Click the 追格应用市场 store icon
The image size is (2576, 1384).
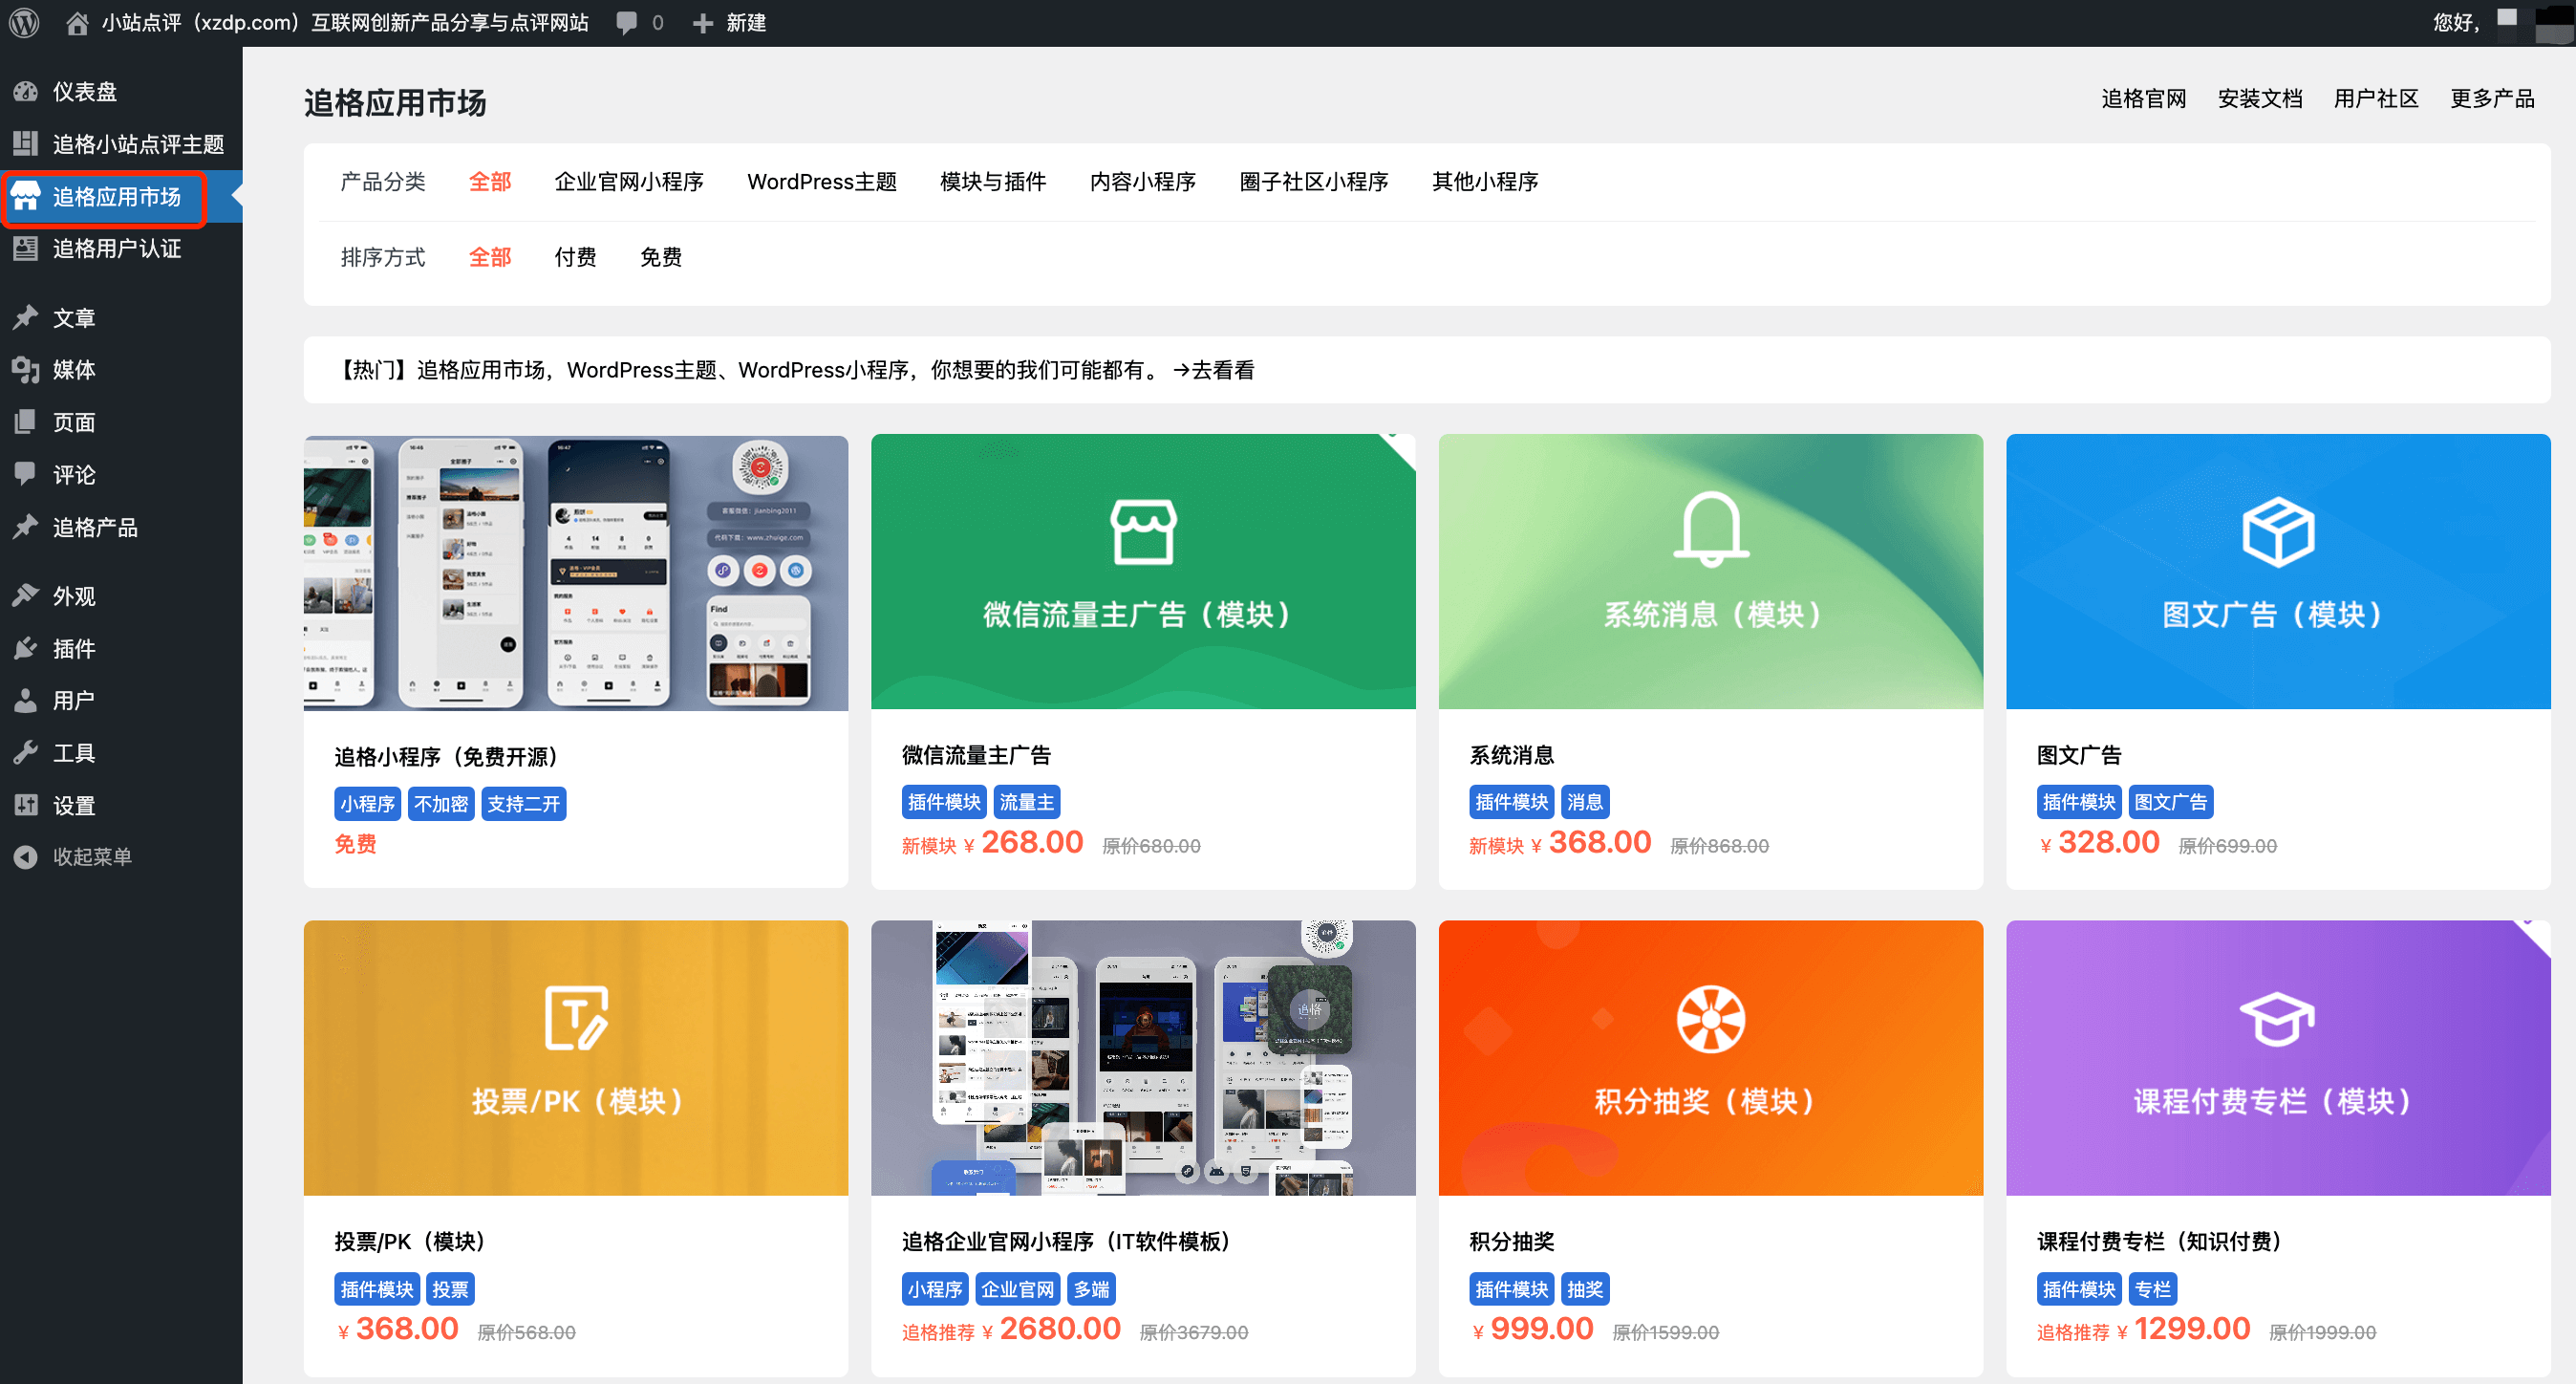(x=26, y=196)
